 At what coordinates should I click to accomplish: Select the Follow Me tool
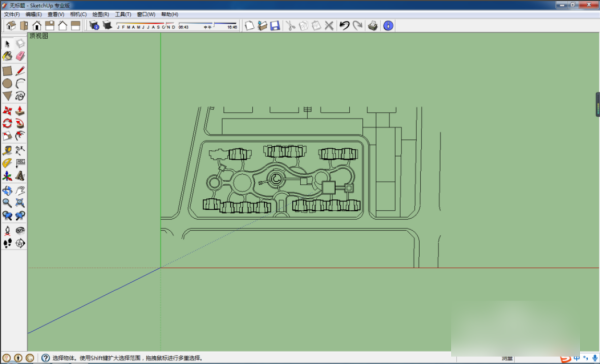click(x=20, y=123)
